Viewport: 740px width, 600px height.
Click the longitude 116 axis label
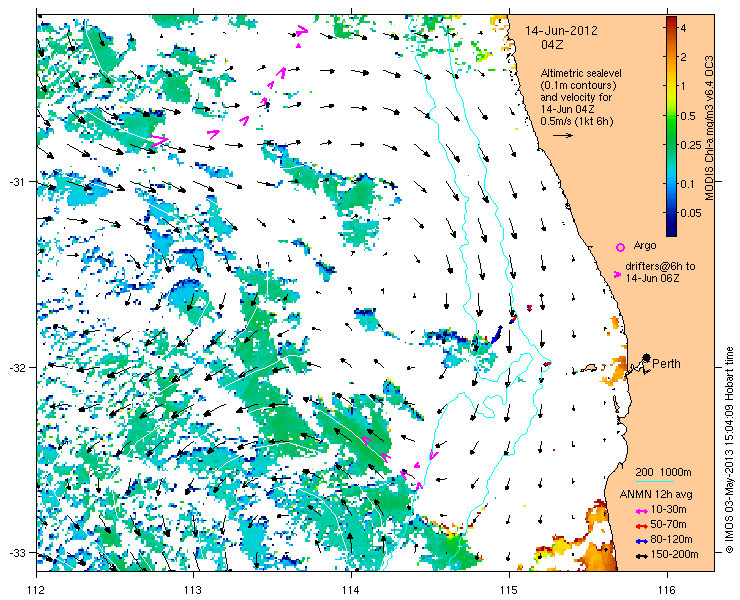[667, 590]
